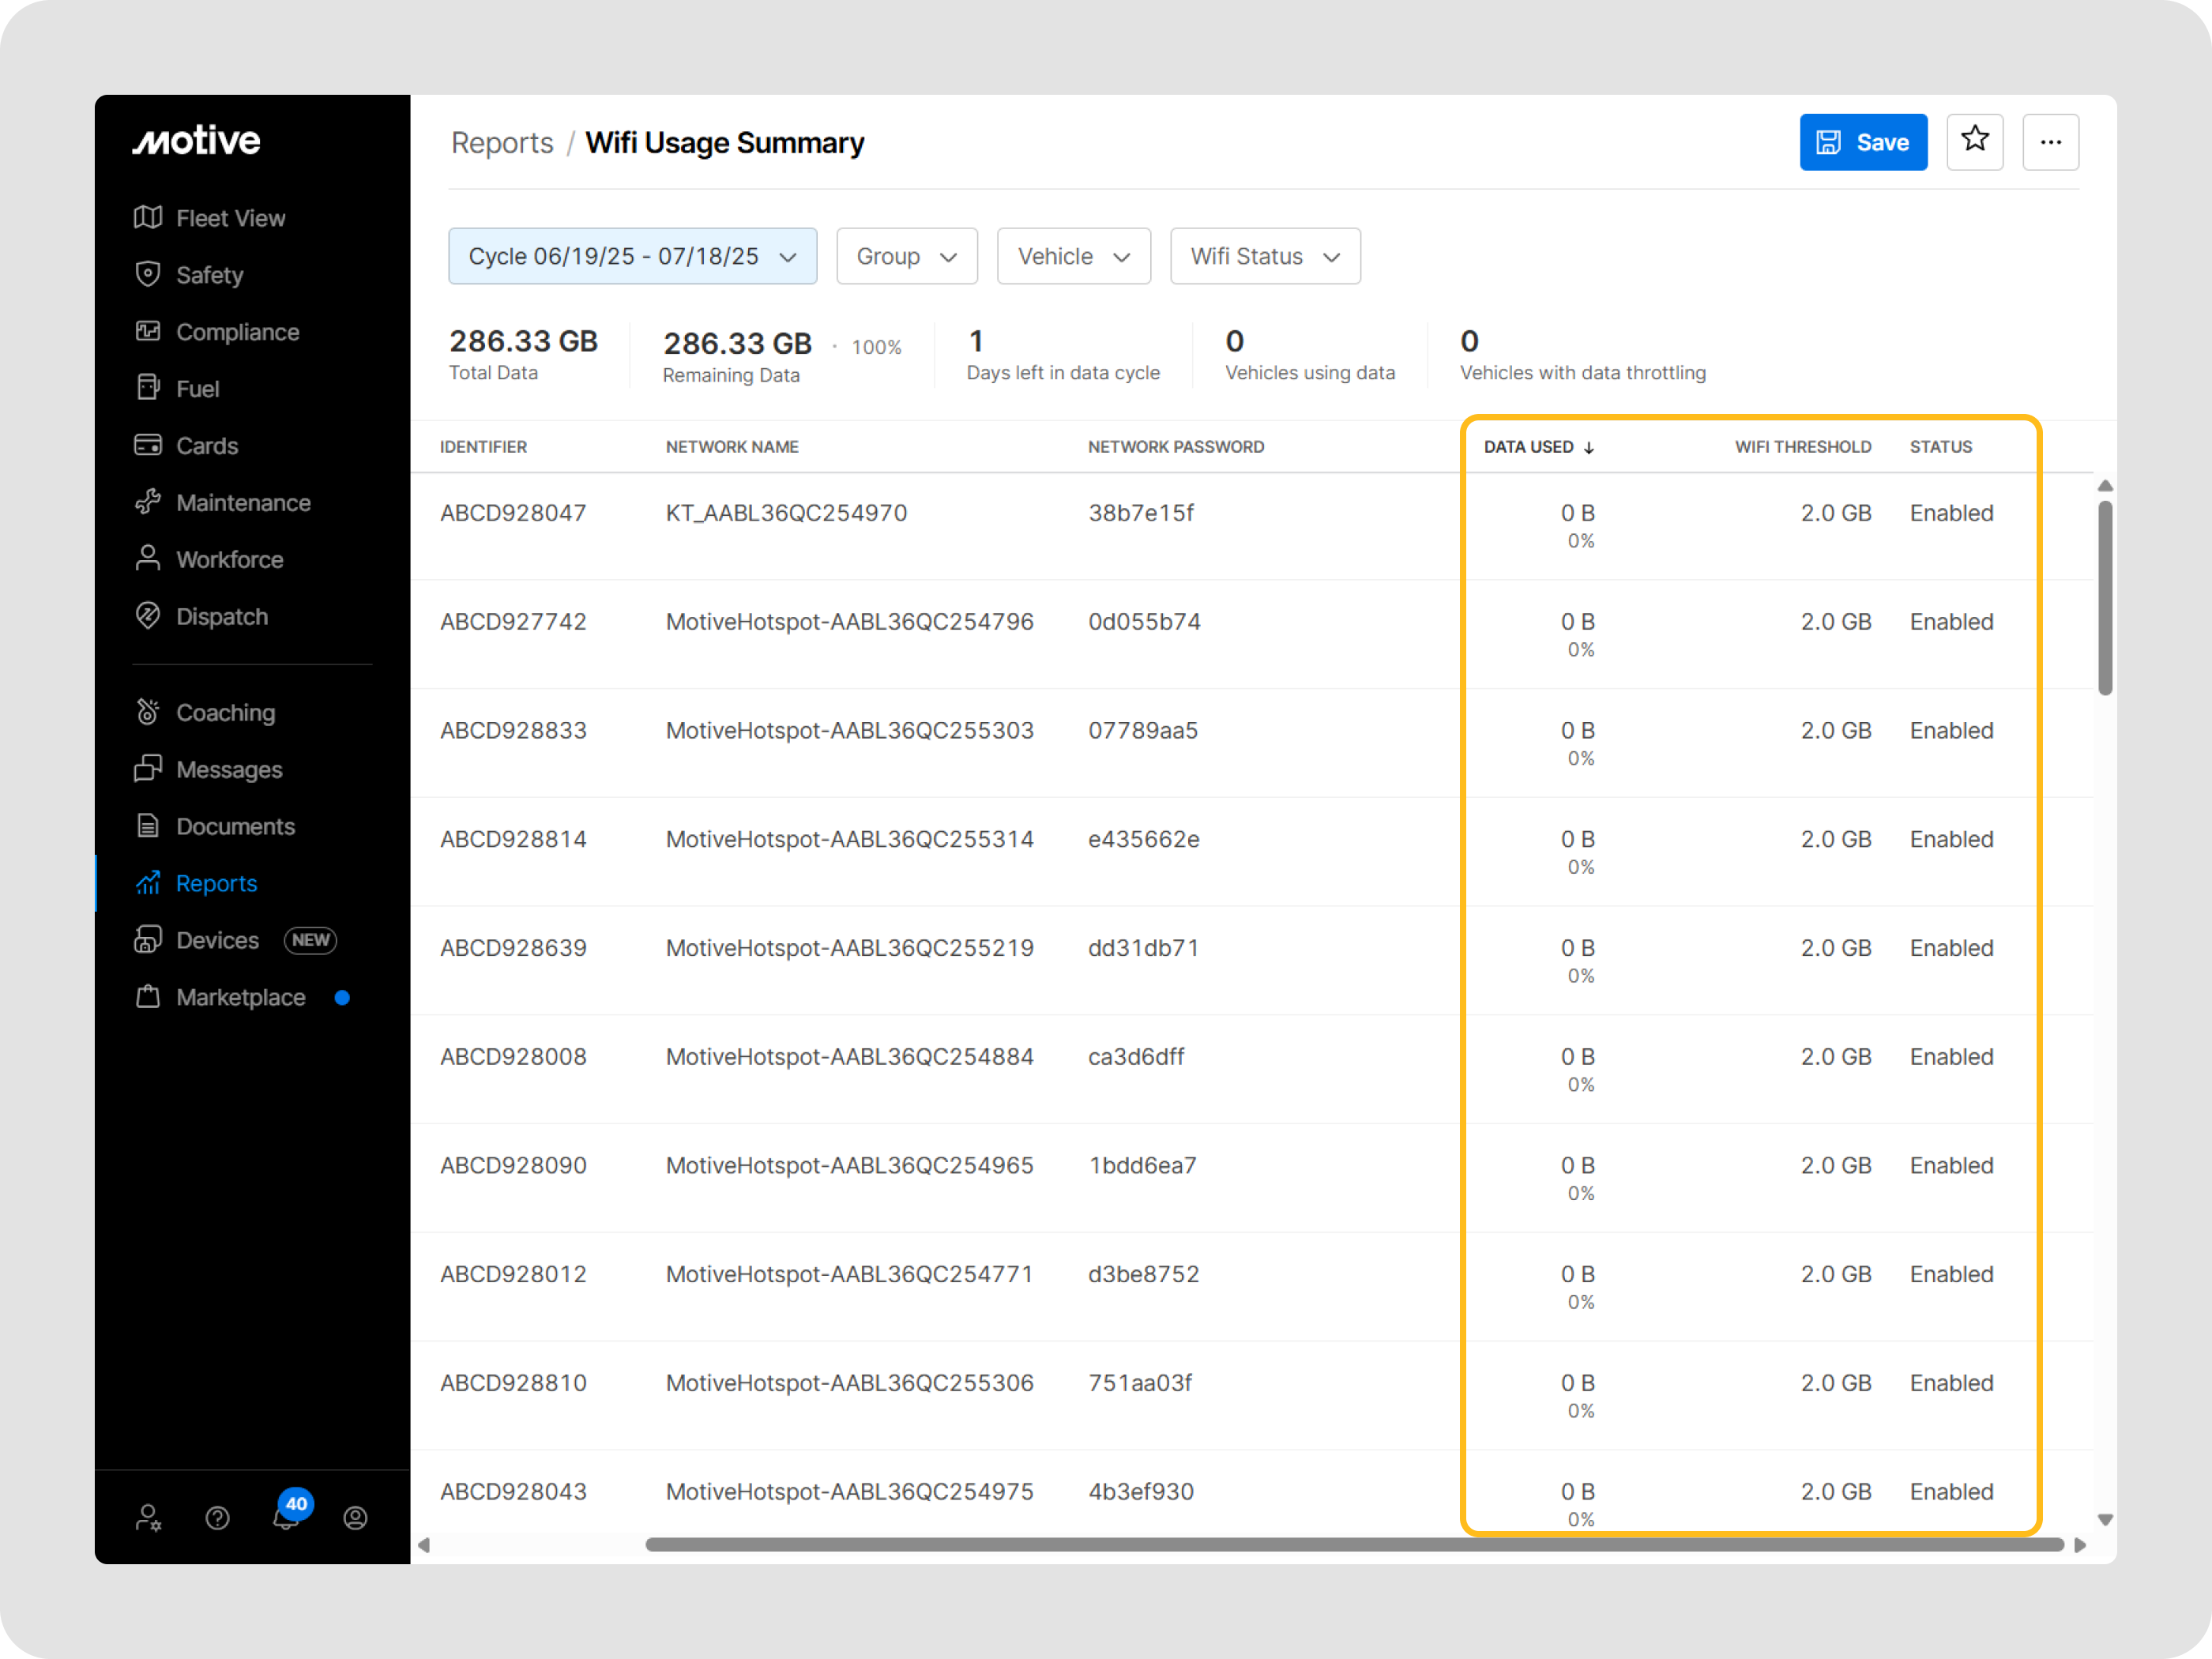2212x1659 pixels.
Task: Open Maintenance section in sidebar
Action: 243,503
